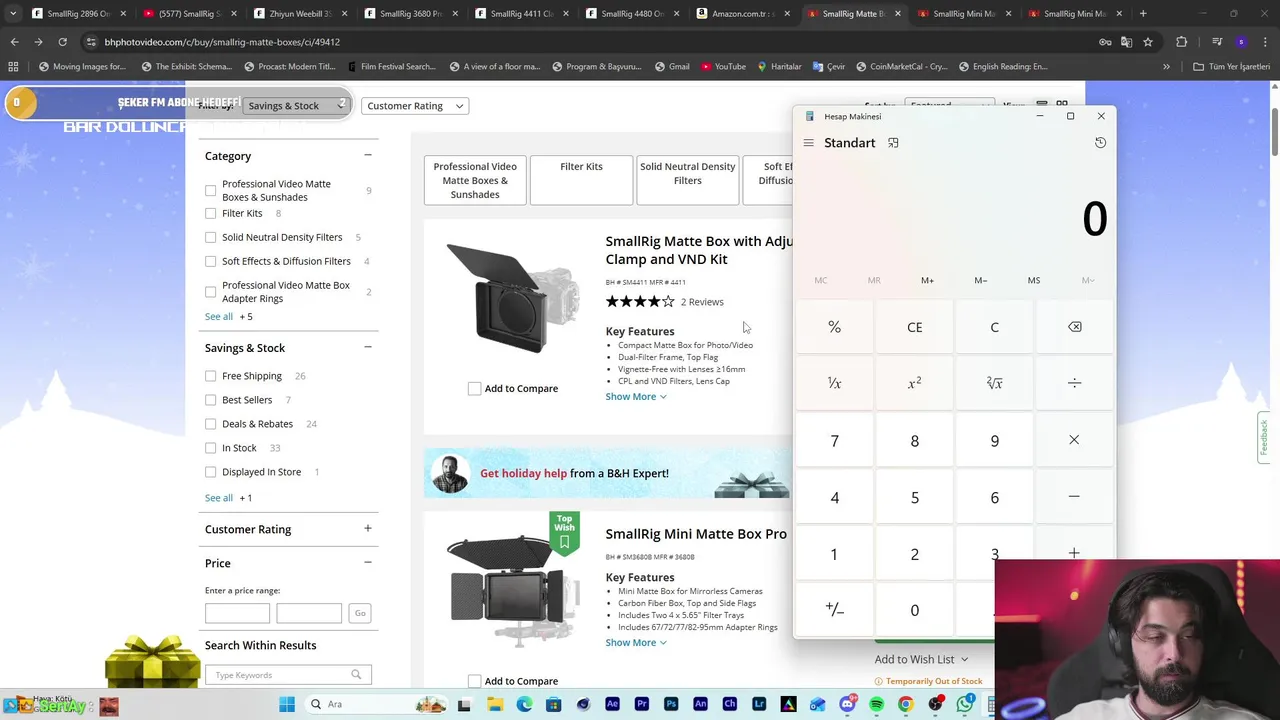Open Spotify from taskbar

[x=876, y=704]
